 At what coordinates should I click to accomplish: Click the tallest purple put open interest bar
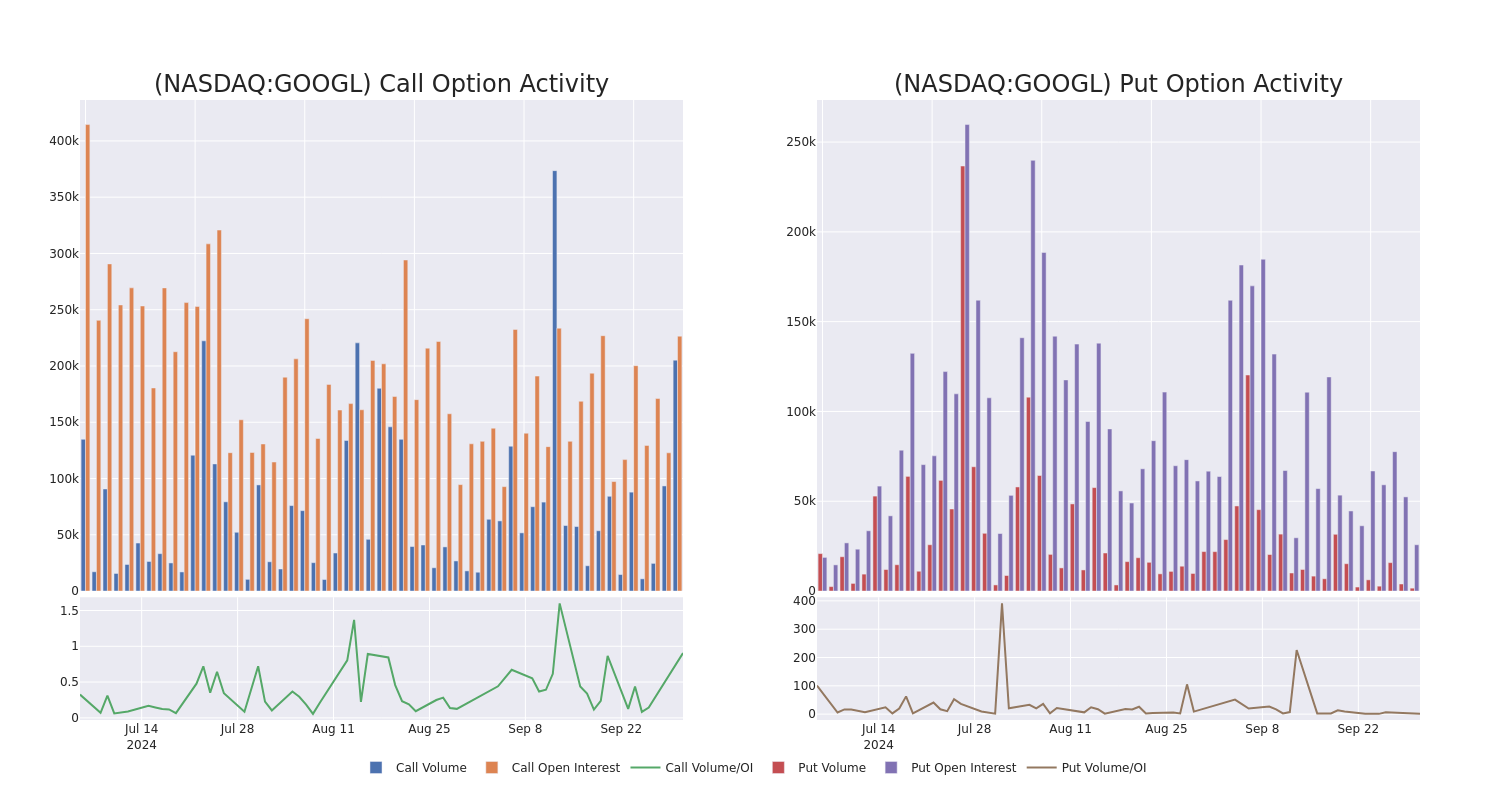(967, 357)
